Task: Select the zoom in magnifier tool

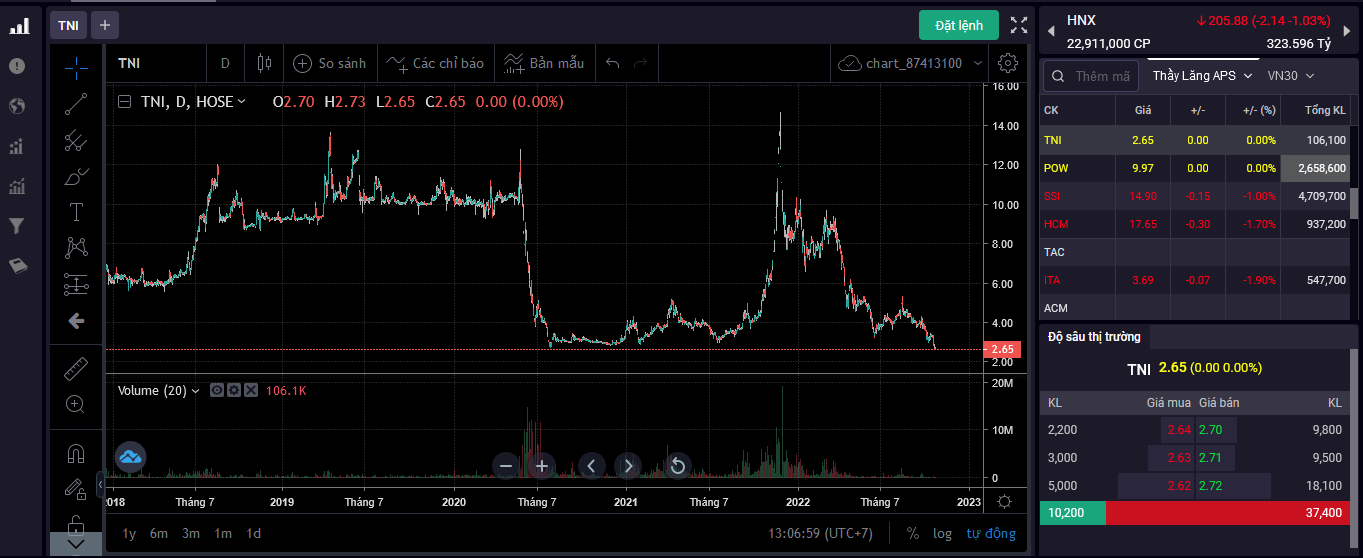Action: [76, 404]
